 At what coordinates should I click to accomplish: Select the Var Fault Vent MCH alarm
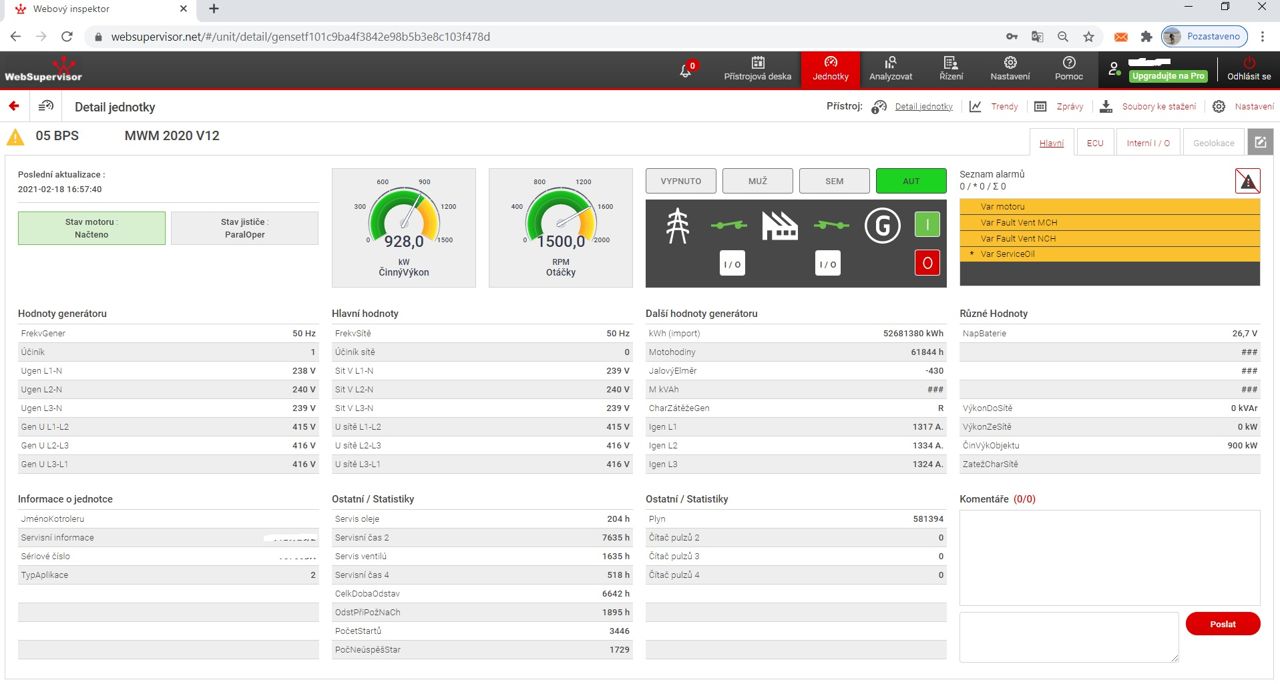[1110, 223]
